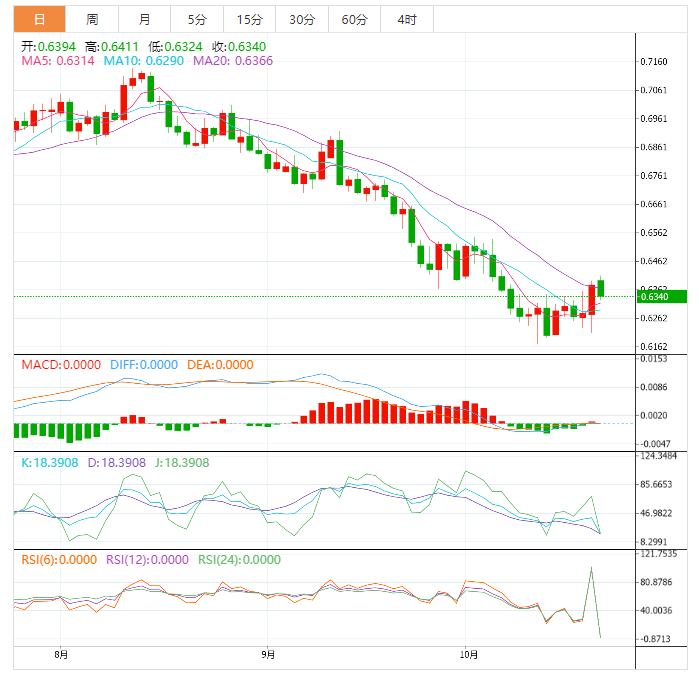
Task: Click the RSI spike peak near chart end
Action: click(592, 569)
